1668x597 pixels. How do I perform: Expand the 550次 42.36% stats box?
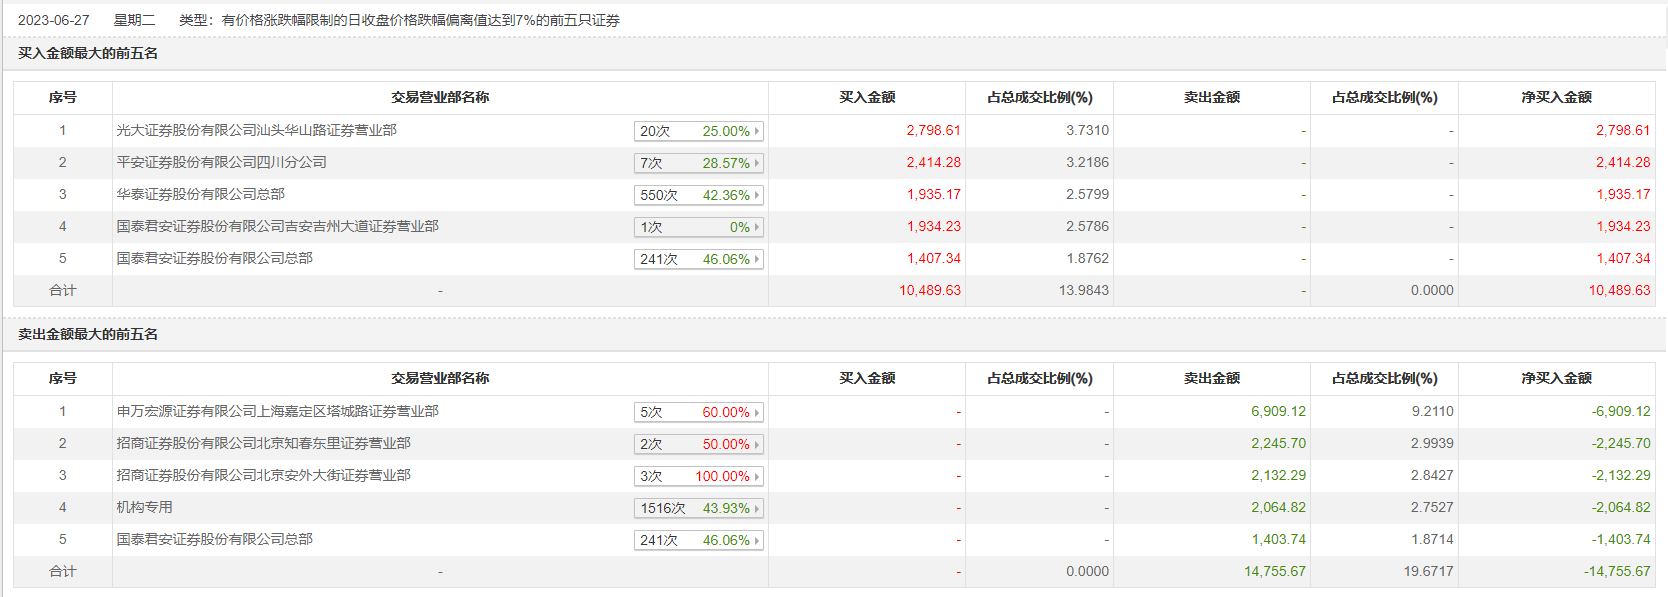coord(699,195)
